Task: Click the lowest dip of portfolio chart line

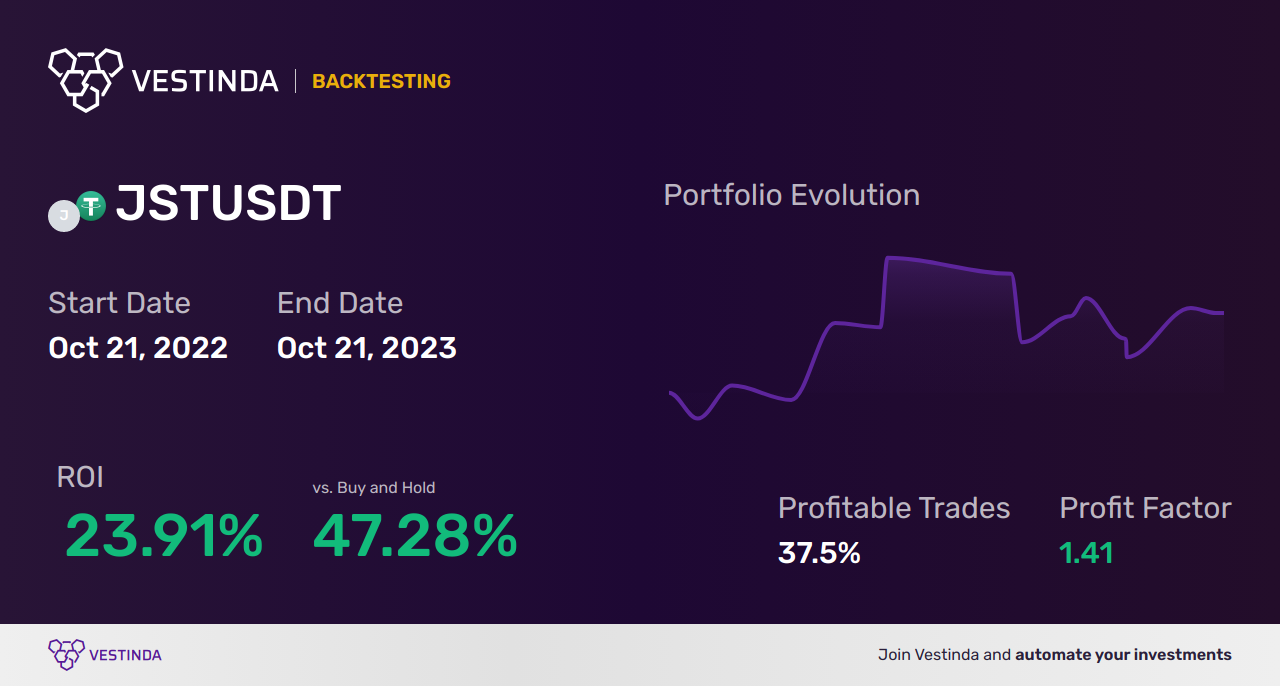Action: (x=697, y=418)
